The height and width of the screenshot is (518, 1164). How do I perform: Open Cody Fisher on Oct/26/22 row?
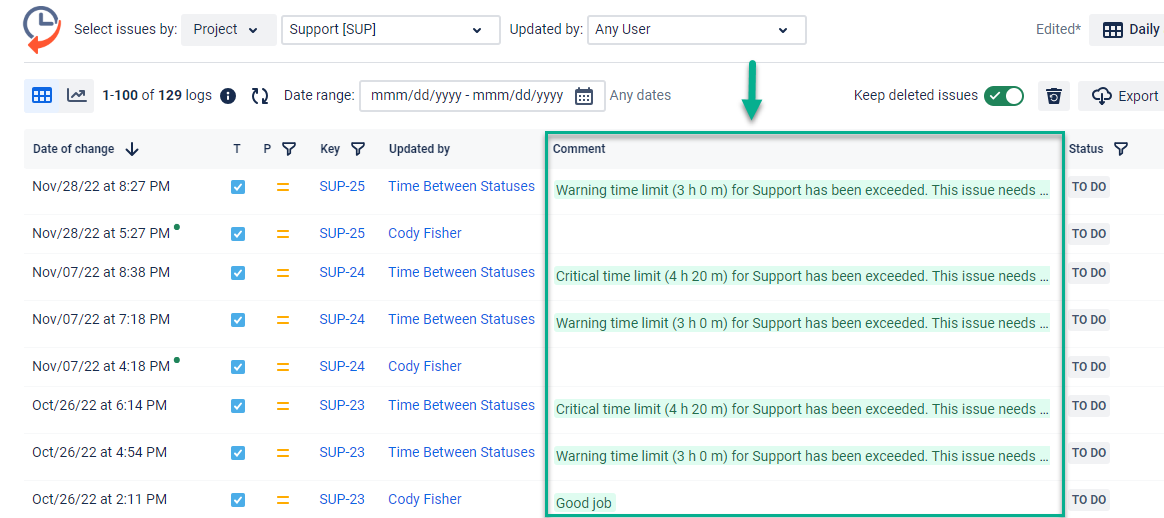(x=425, y=499)
